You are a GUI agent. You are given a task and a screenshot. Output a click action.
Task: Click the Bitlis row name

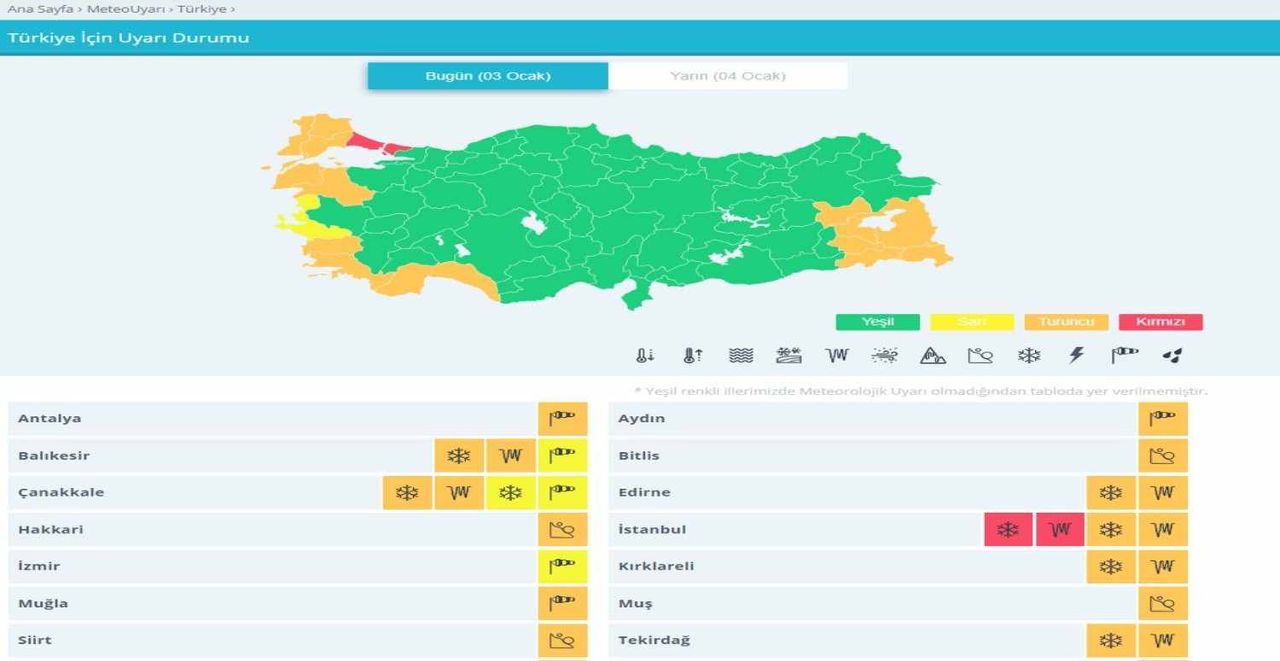pos(638,455)
